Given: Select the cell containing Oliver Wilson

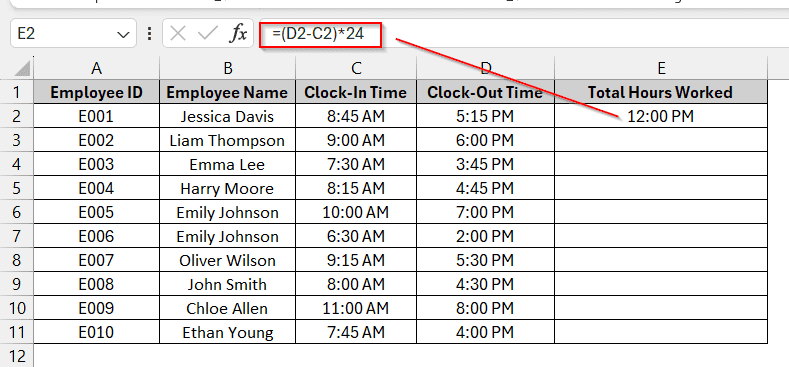Looking at the screenshot, I should click(227, 260).
